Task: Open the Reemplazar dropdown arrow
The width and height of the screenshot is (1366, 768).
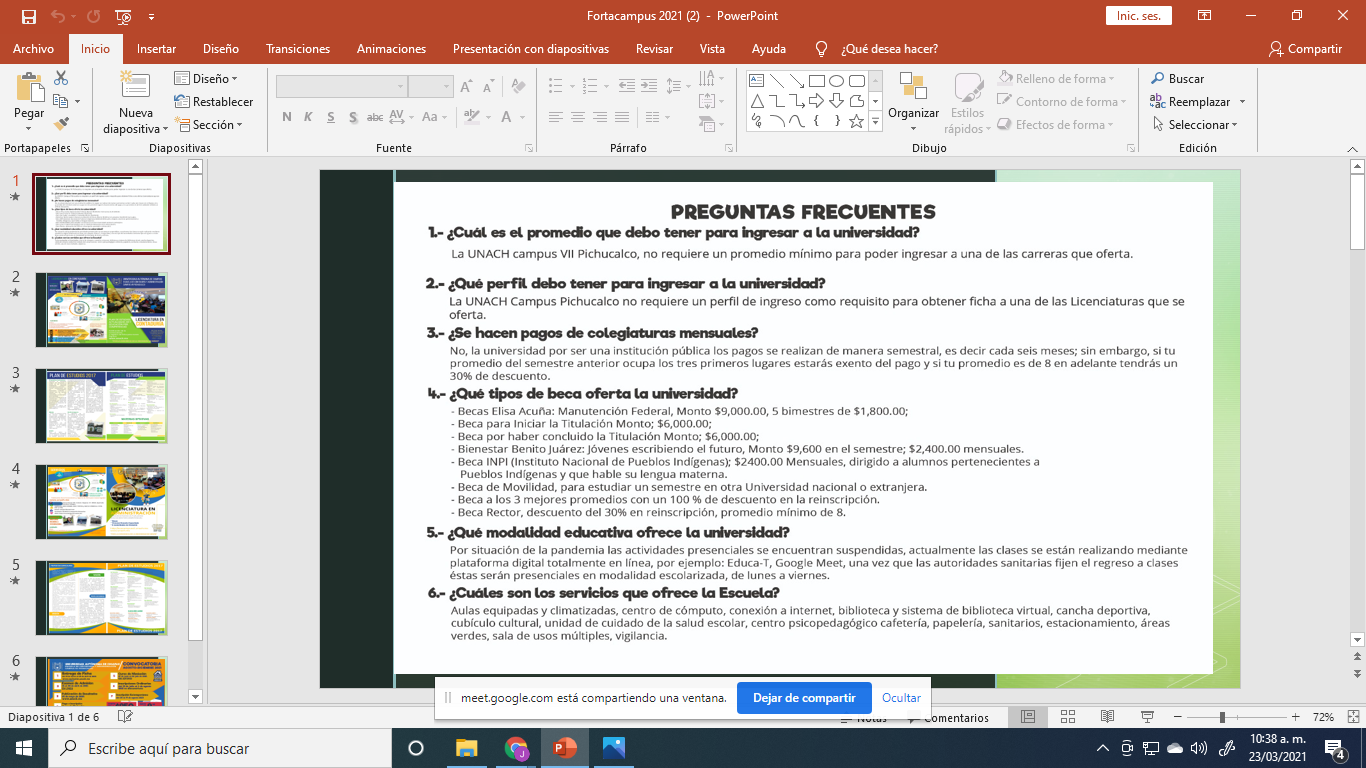Action: click(x=1243, y=101)
